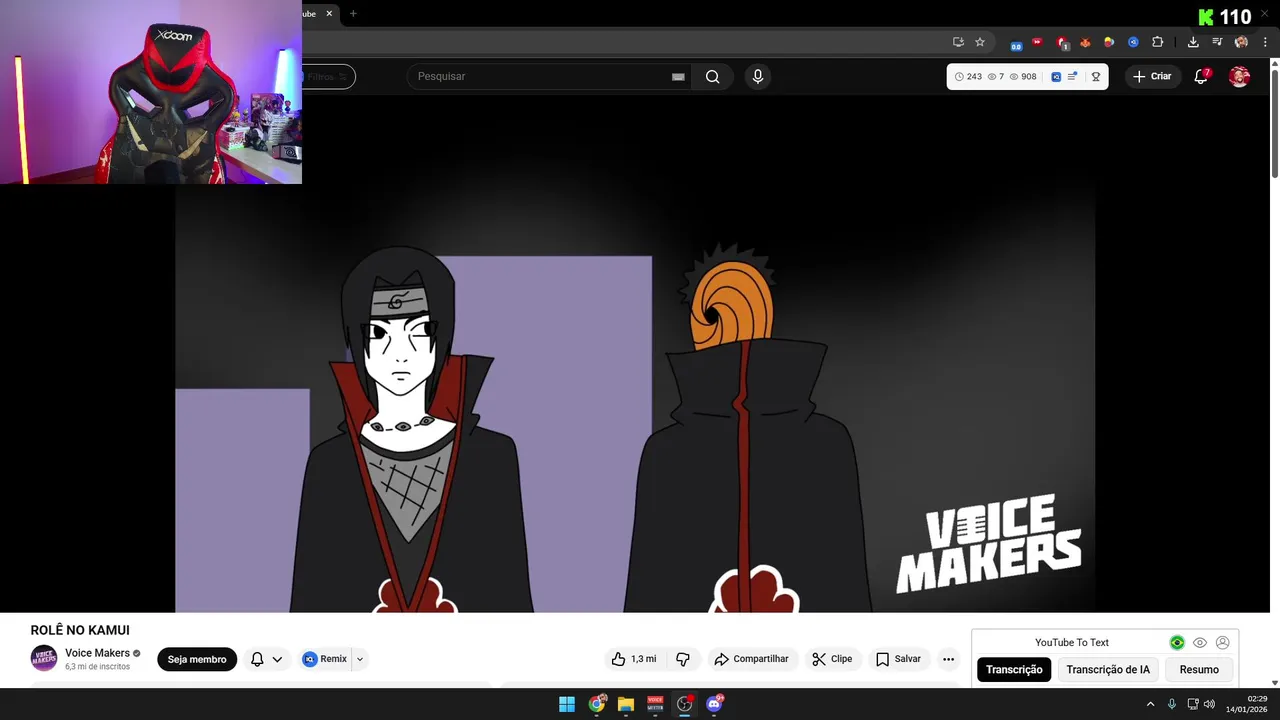The image size is (1280, 720).
Task: Open the YouTube notifications bell
Action: pos(1202,76)
